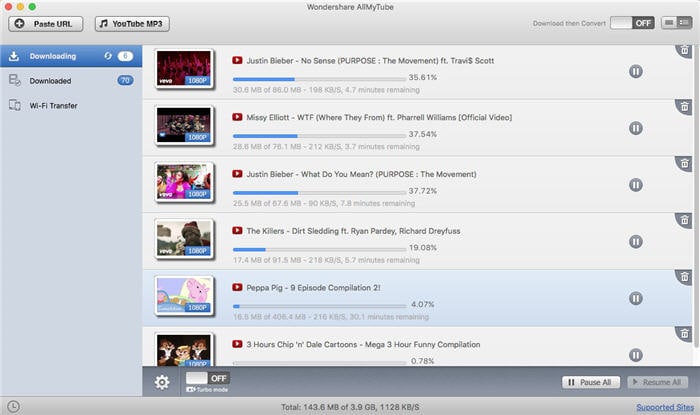
Task: Open the Supported Sites link
Action: pyautogui.click(x=665, y=407)
